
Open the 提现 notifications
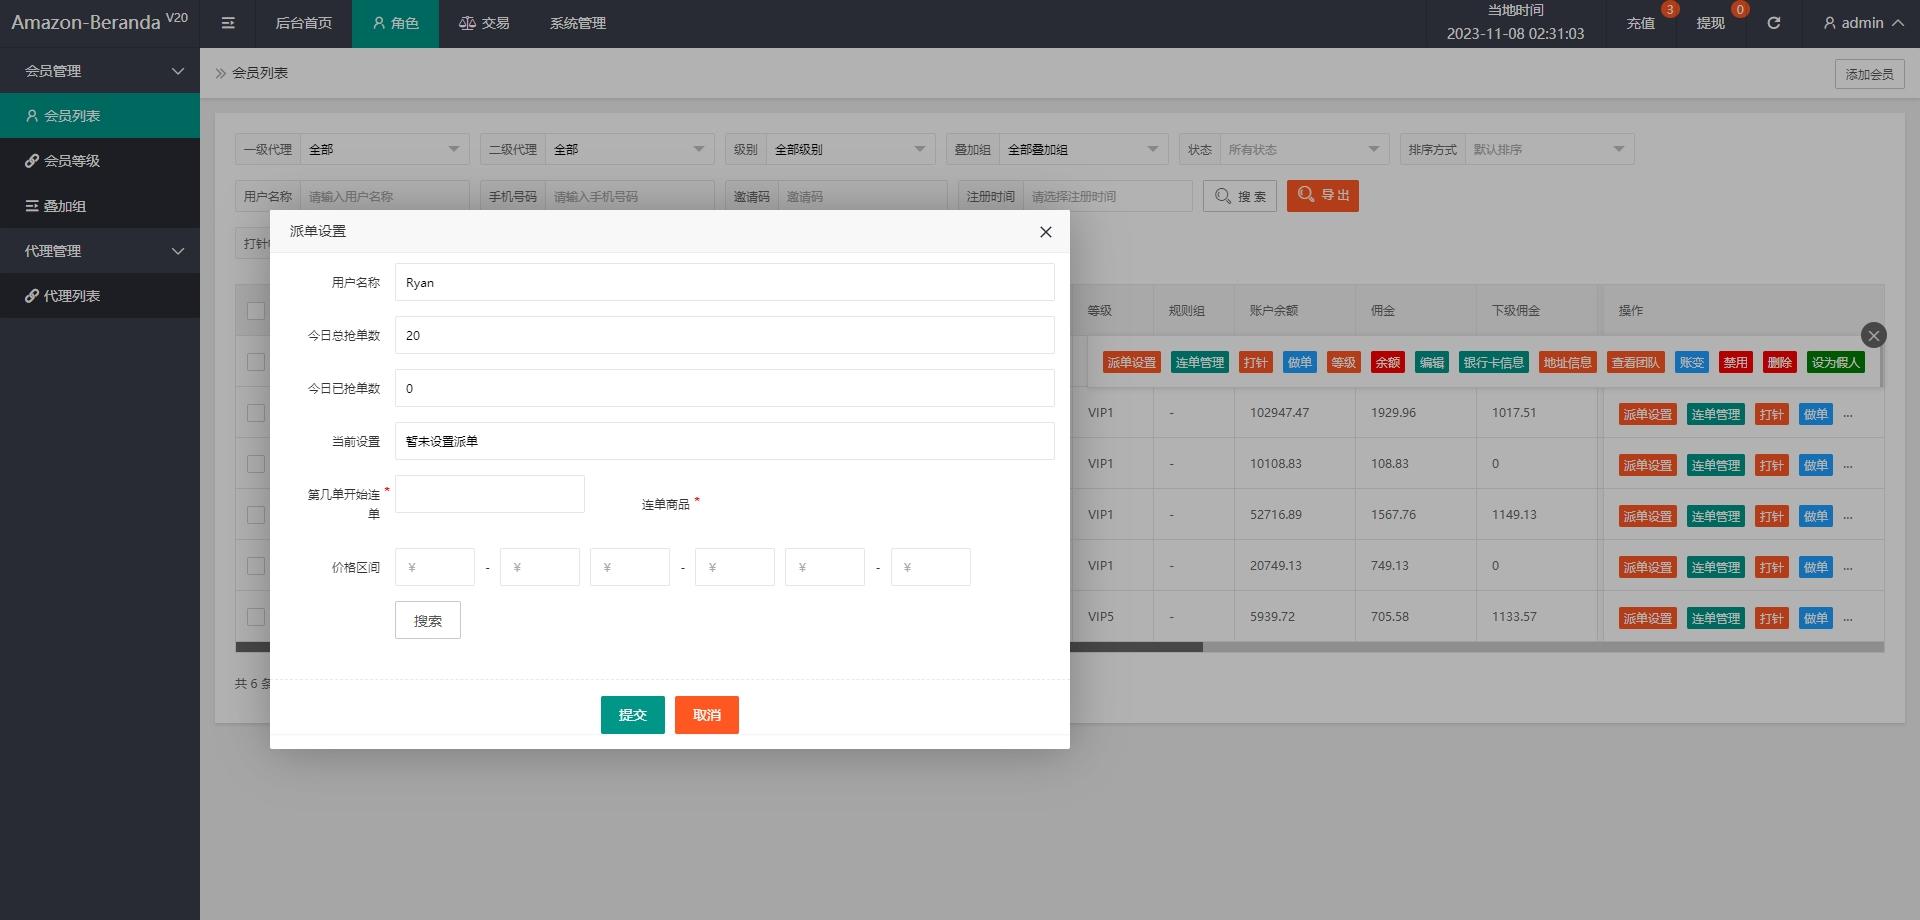pyautogui.click(x=1711, y=23)
